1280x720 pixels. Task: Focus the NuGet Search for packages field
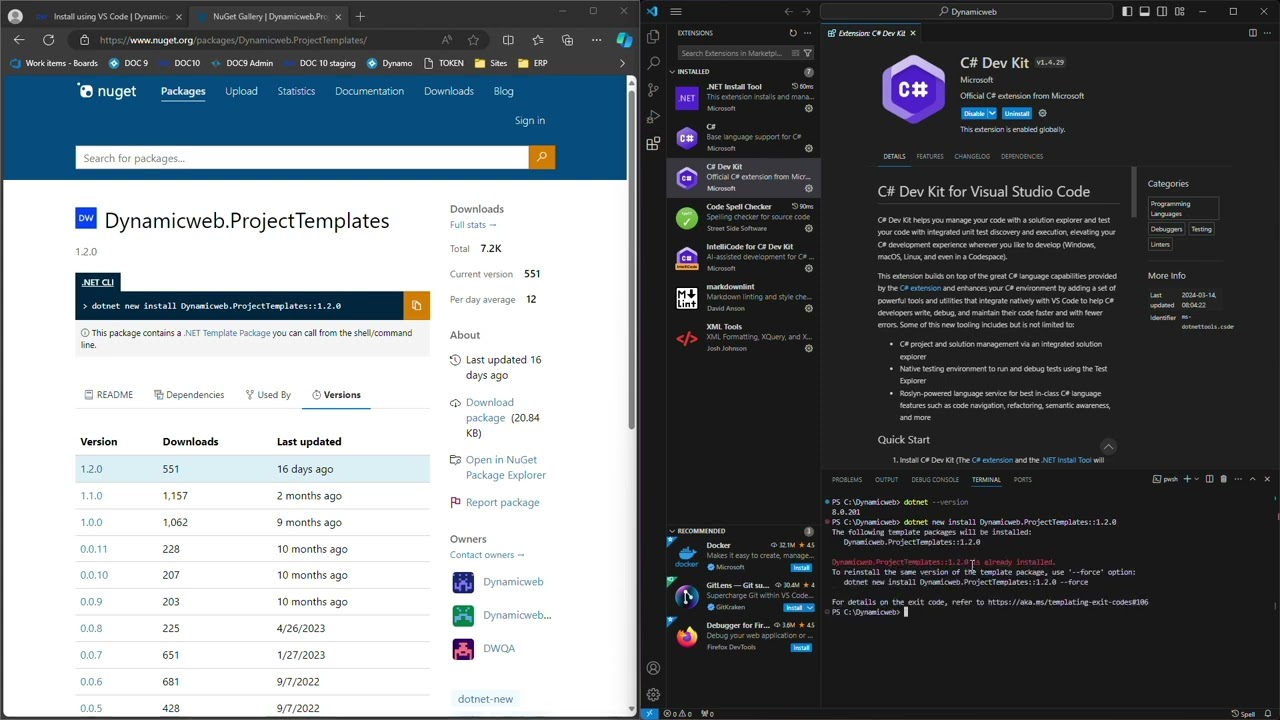point(301,158)
